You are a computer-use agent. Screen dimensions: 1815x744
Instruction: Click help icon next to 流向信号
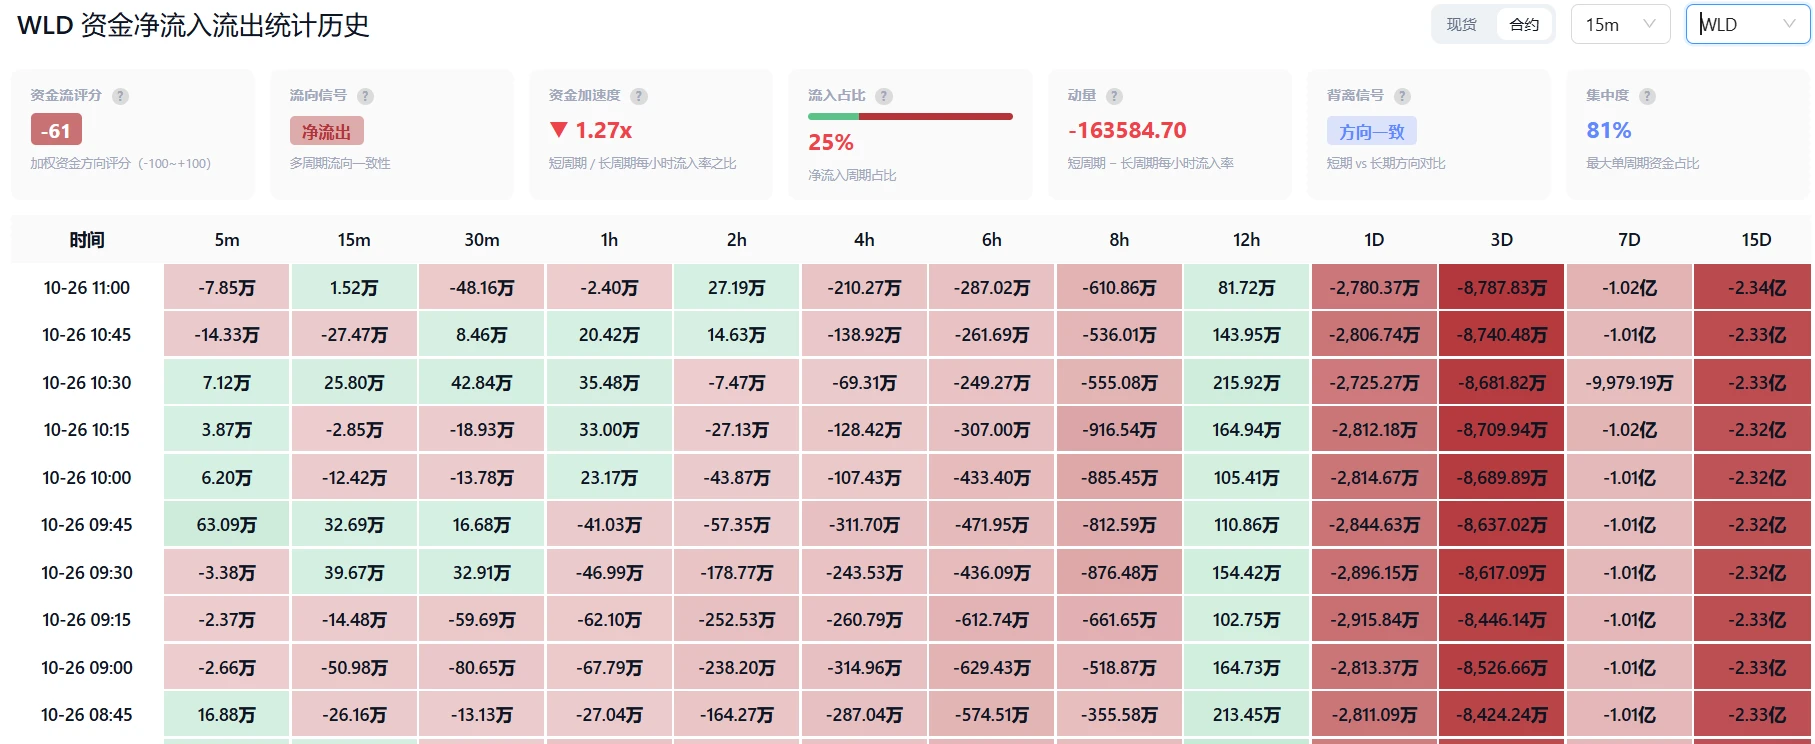pos(365,96)
